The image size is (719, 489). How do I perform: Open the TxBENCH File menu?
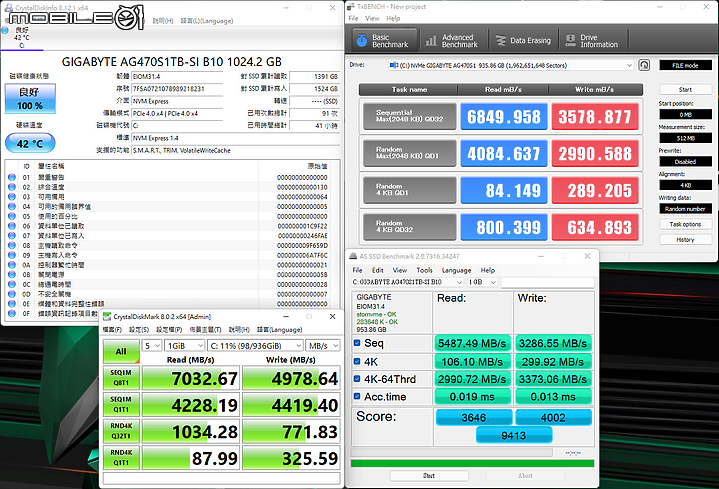pyautogui.click(x=353, y=18)
